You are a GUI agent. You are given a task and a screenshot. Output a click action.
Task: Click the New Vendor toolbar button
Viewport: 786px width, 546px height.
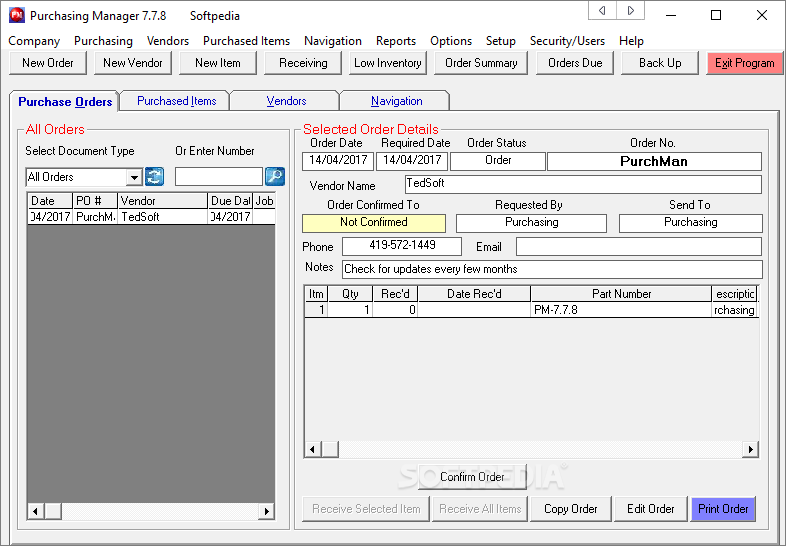133,63
